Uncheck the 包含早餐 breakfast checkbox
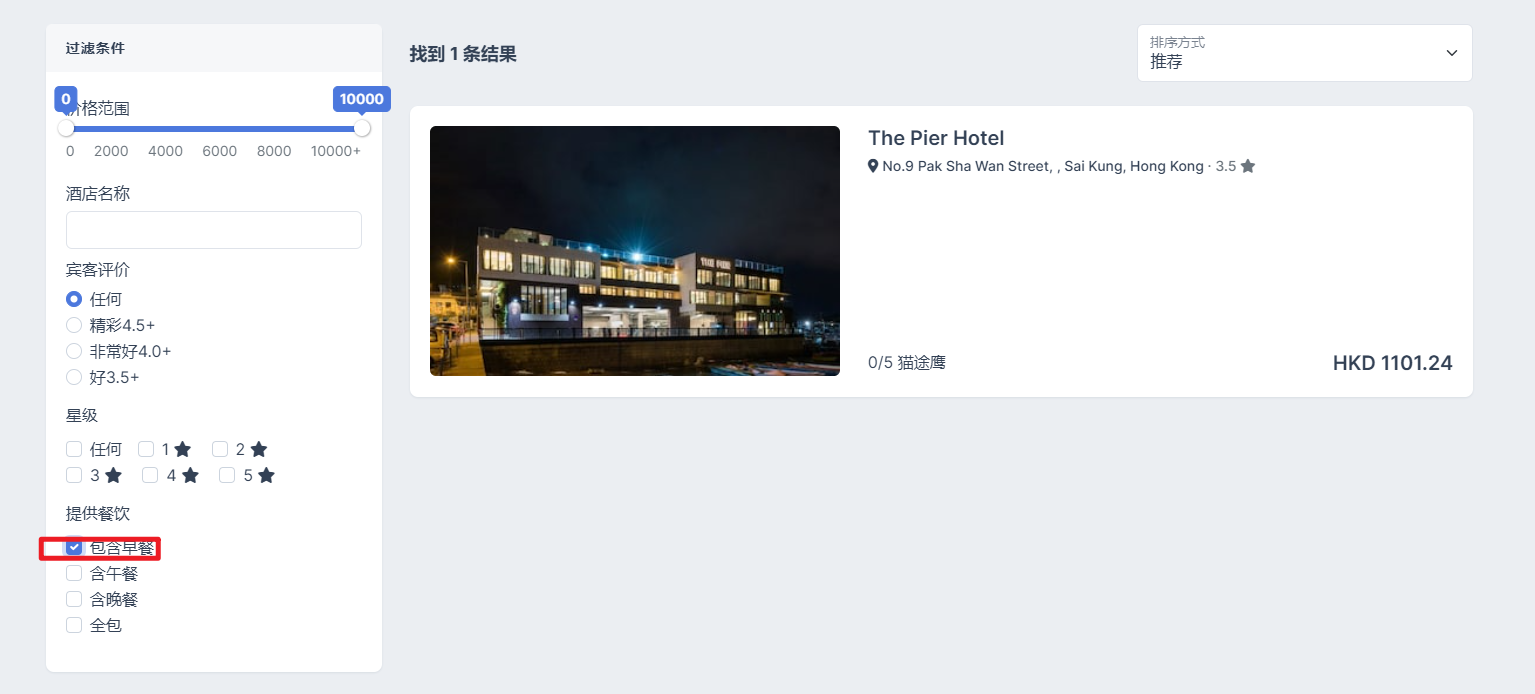Screen dimensions: 1535x694 pos(74,547)
